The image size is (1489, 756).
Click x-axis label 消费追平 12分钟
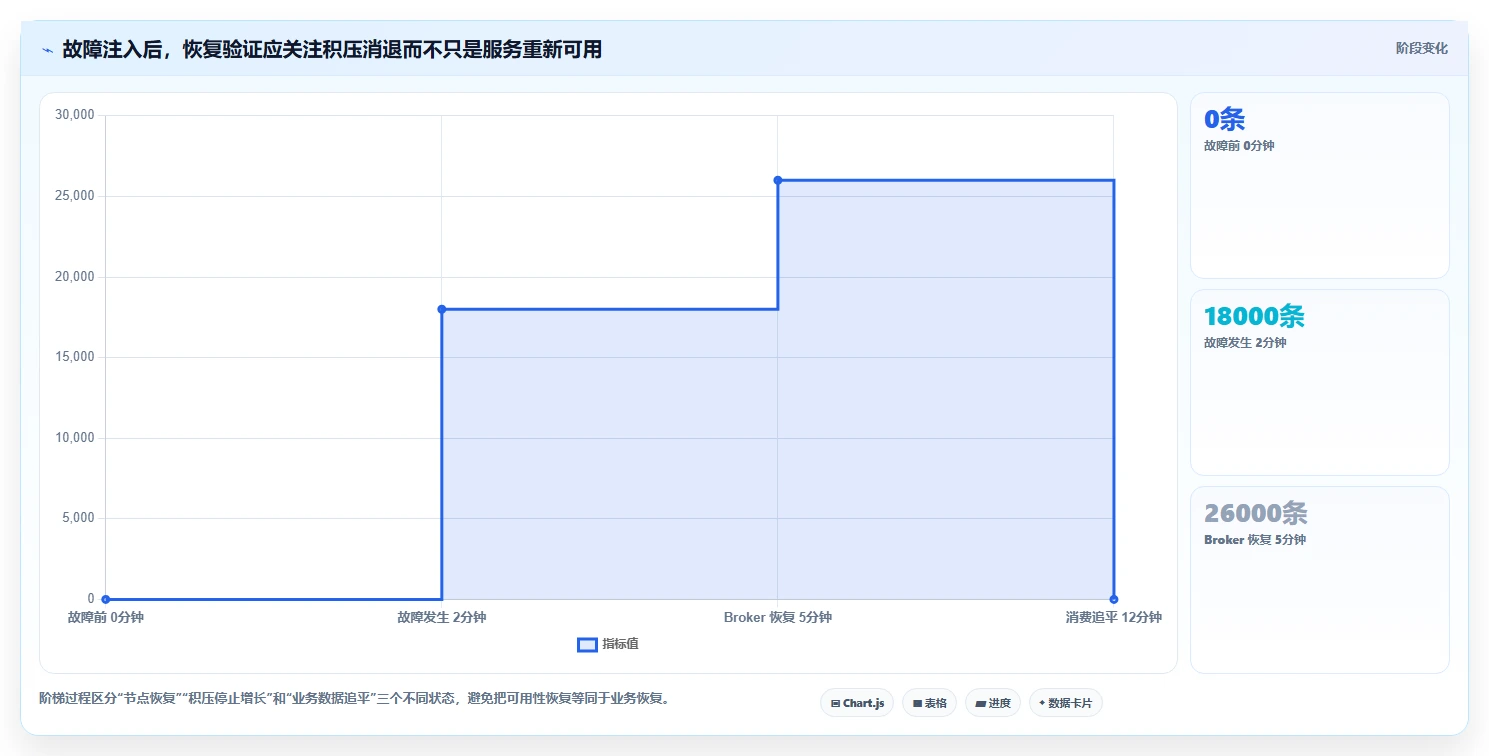click(x=1113, y=618)
